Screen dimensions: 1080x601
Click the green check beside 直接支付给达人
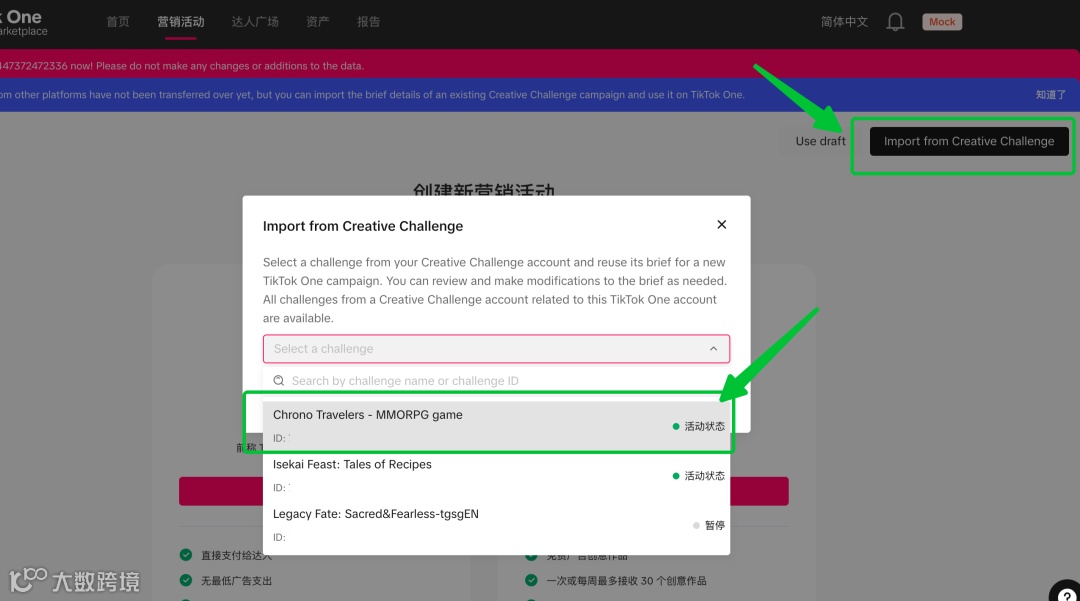pyautogui.click(x=186, y=555)
